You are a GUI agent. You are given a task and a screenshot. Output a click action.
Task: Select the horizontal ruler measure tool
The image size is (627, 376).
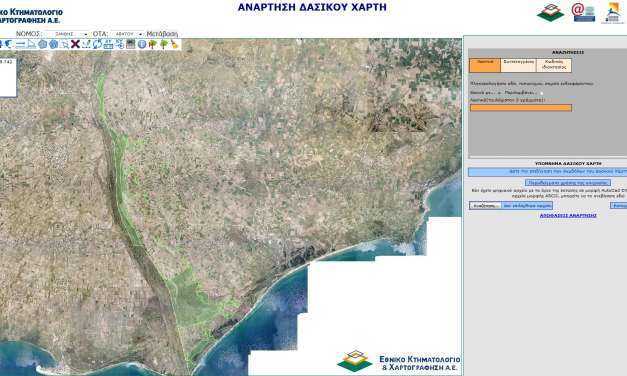click(20, 44)
